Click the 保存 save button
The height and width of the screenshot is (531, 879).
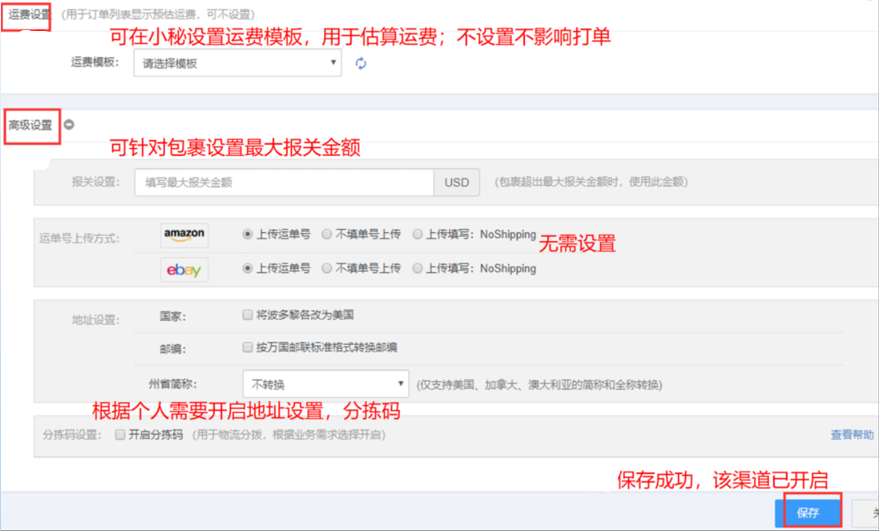(x=807, y=512)
